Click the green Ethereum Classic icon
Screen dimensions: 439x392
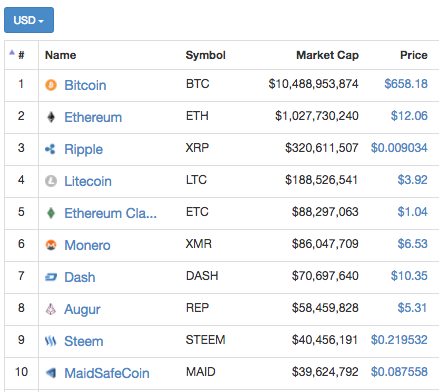(x=51, y=213)
